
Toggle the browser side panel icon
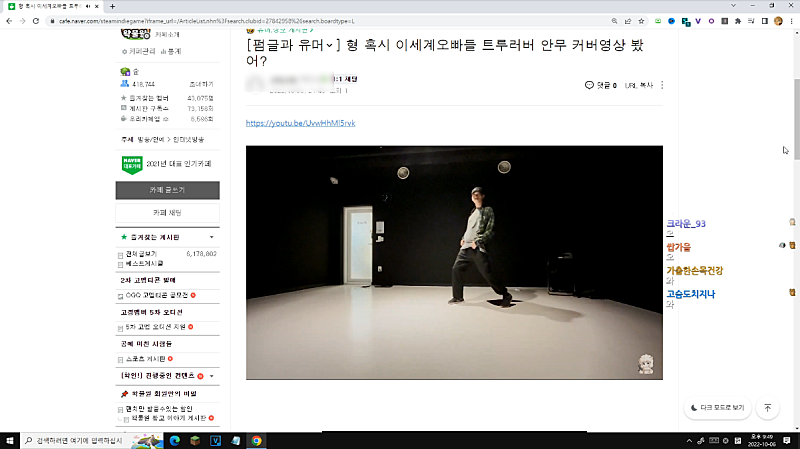[764, 21]
